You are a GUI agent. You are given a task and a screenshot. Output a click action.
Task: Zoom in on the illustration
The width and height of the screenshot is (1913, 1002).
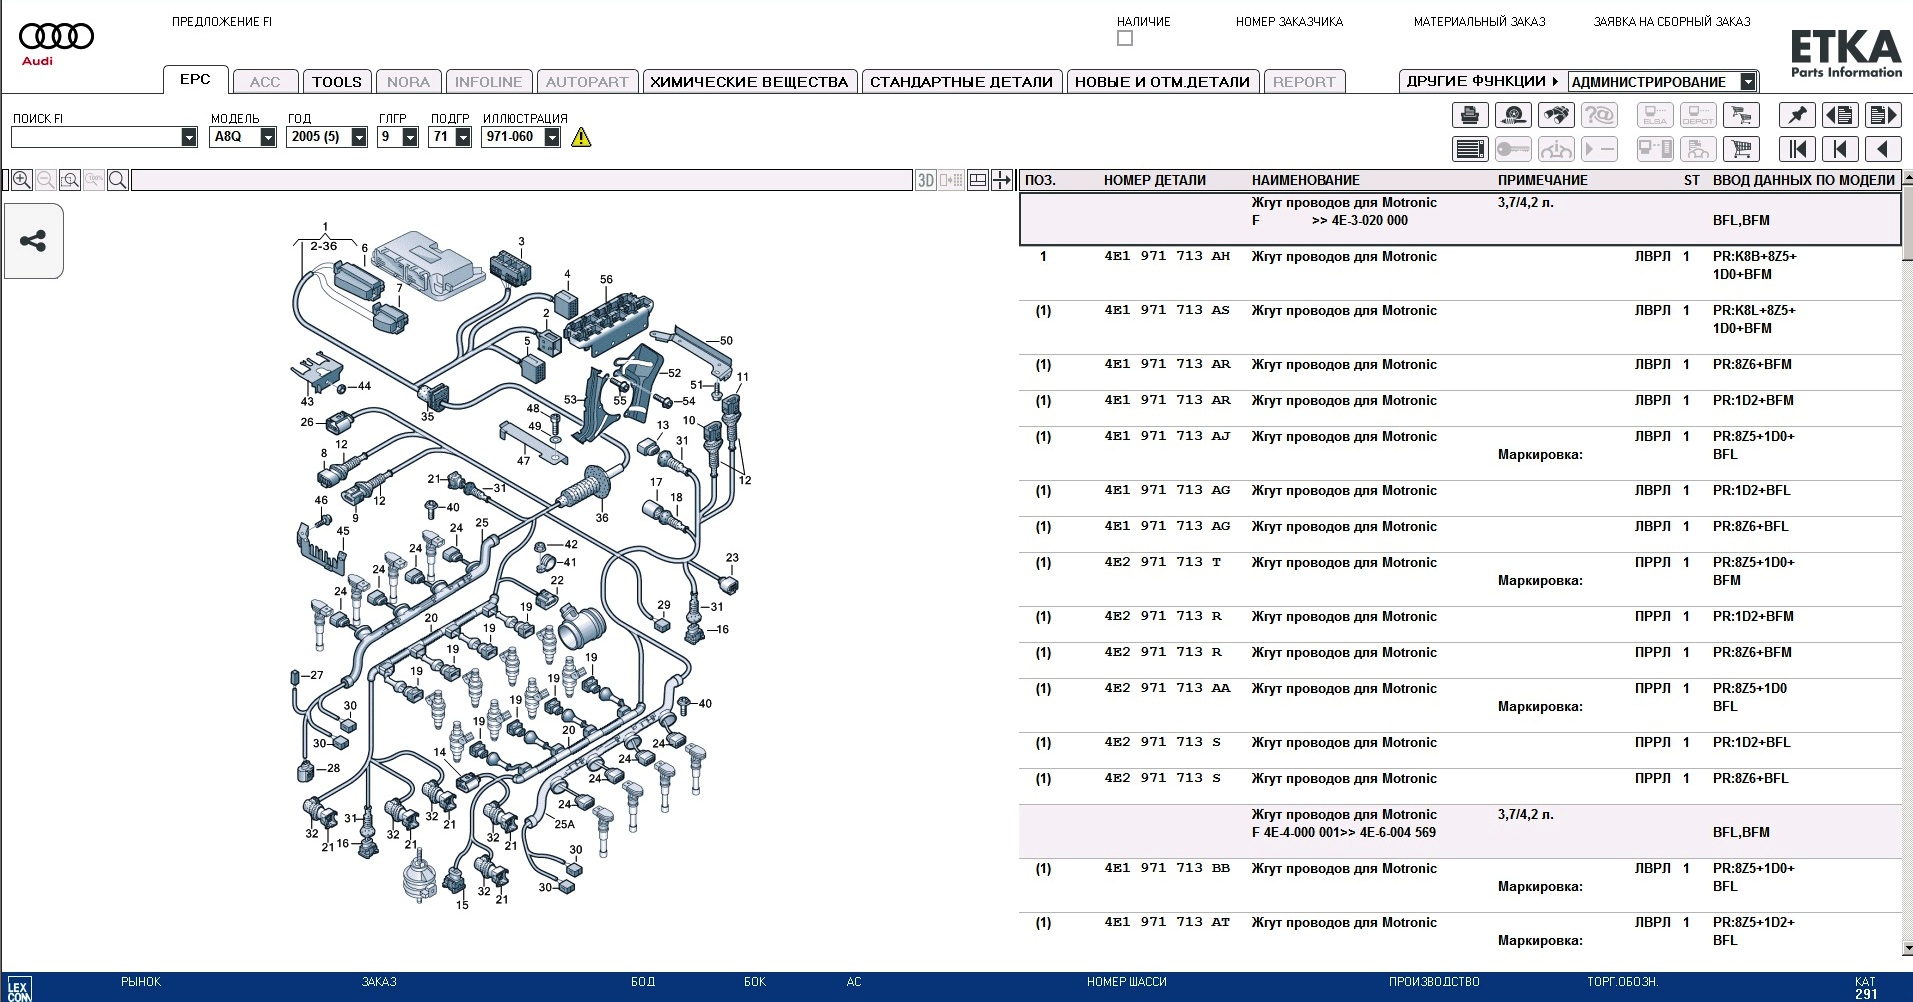click(21, 180)
